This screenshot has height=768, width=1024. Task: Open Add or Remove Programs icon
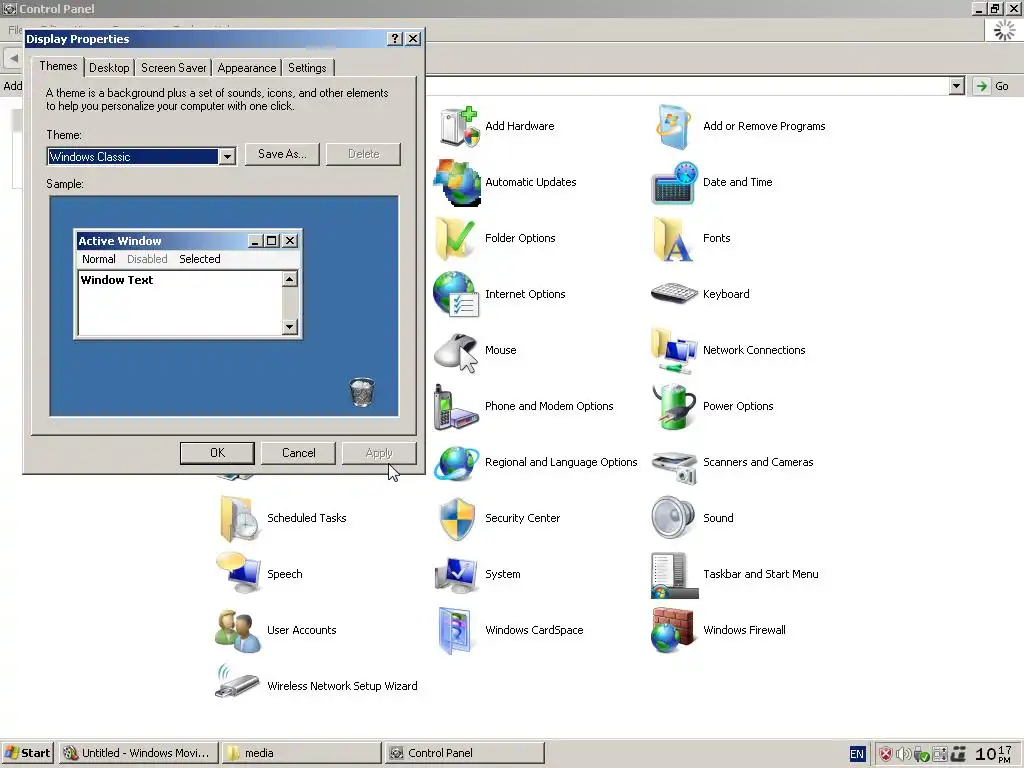[x=674, y=127]
